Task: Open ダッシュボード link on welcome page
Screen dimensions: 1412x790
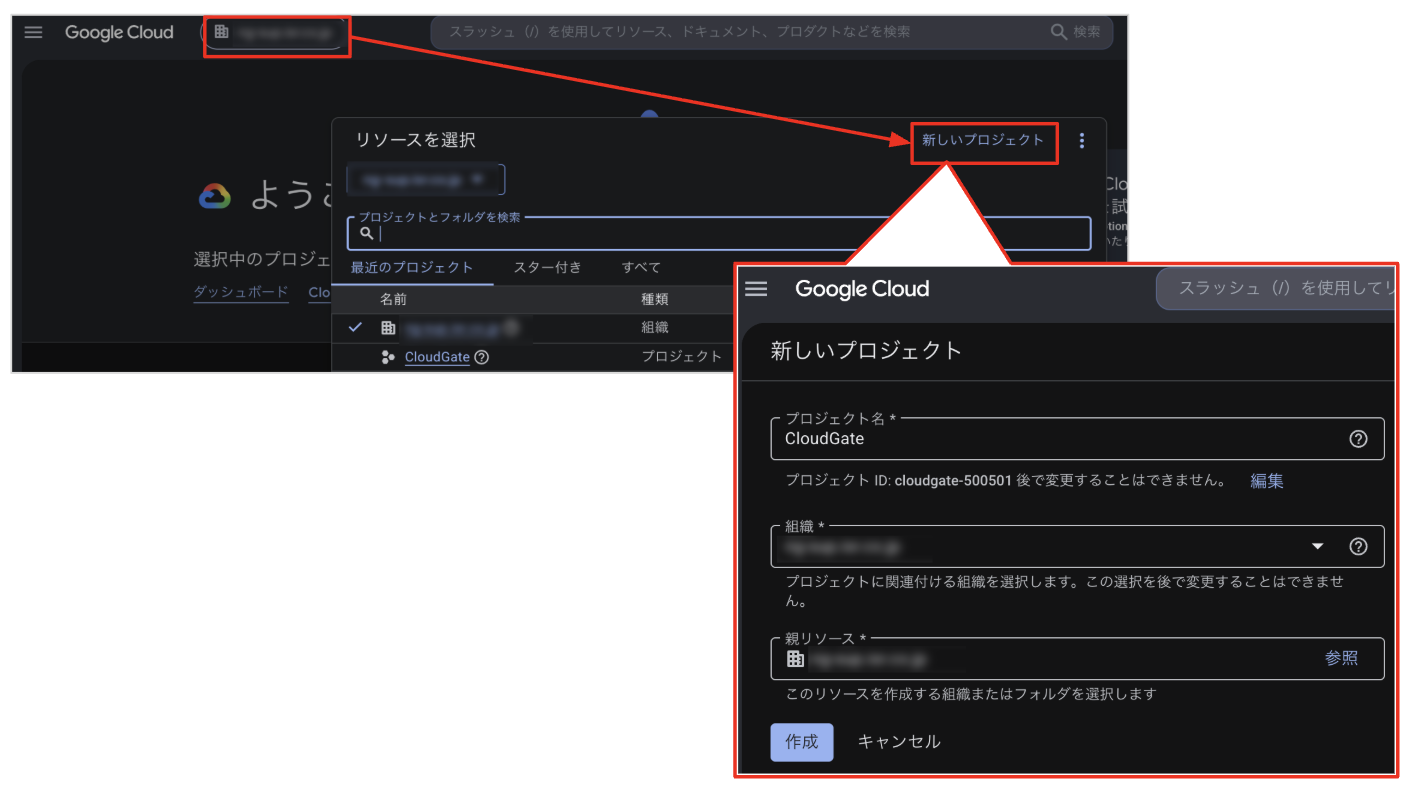Action: (x=241, y=293)
